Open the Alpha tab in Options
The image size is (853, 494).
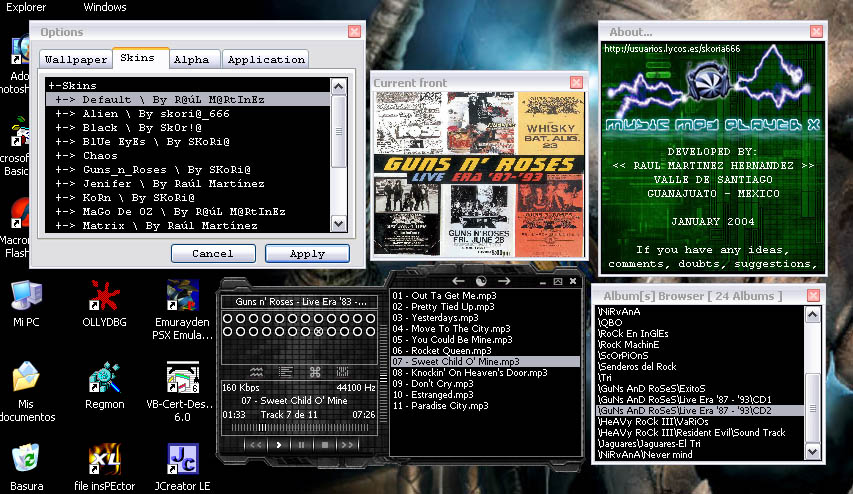(191, 60)
